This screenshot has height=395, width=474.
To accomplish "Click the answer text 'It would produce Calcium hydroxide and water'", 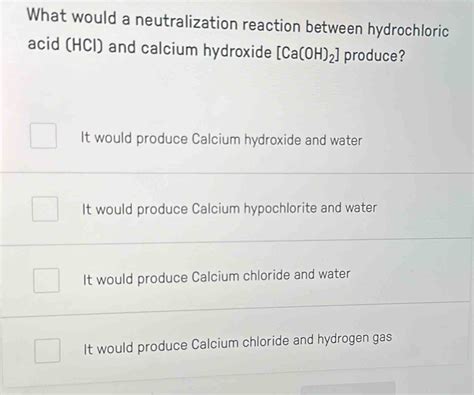I will point(221,139).
